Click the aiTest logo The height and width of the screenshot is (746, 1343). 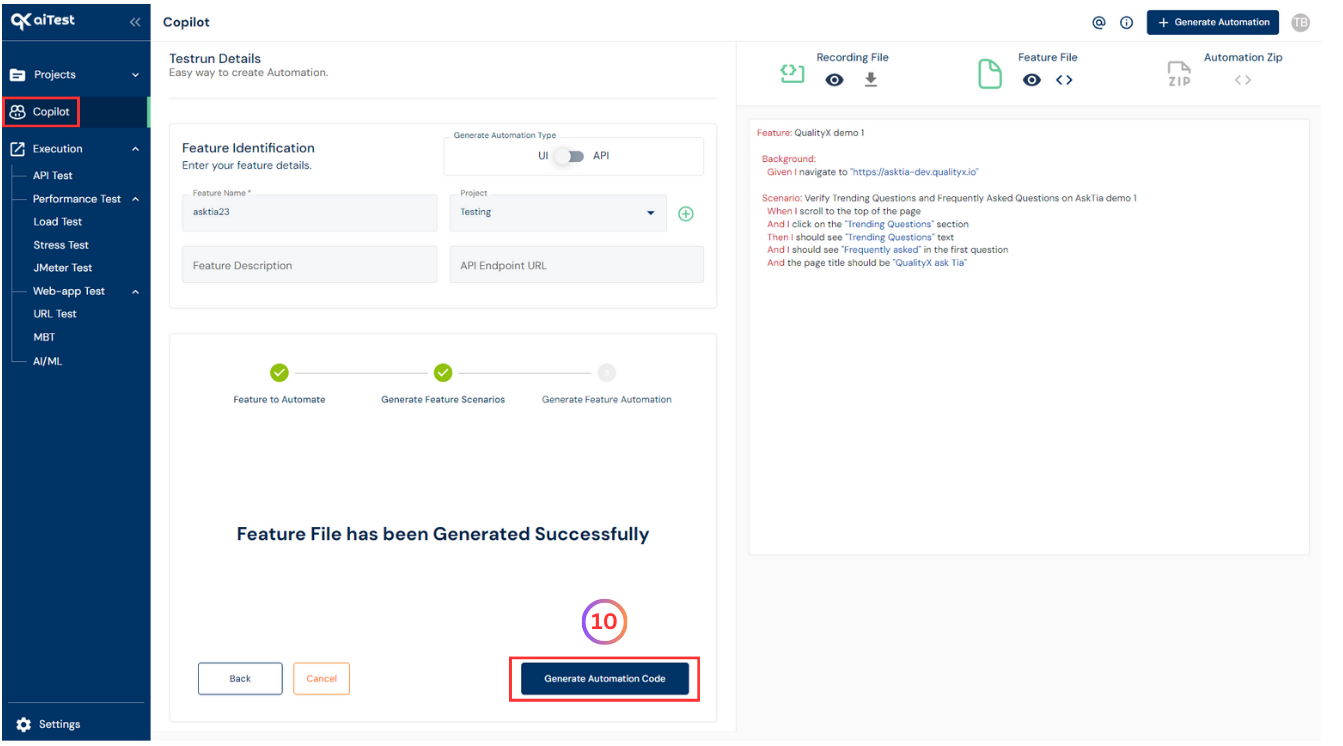pyautogui.click(x=43, y=20)
